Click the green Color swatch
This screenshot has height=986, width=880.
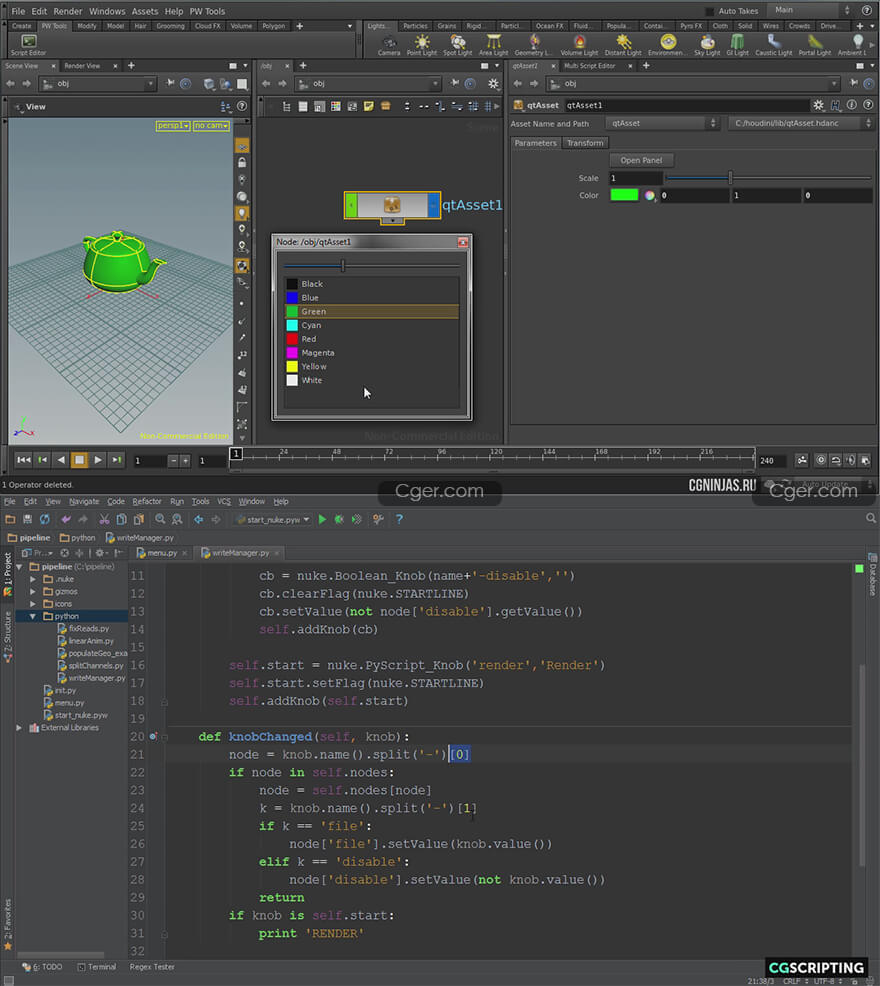point(624,195)
